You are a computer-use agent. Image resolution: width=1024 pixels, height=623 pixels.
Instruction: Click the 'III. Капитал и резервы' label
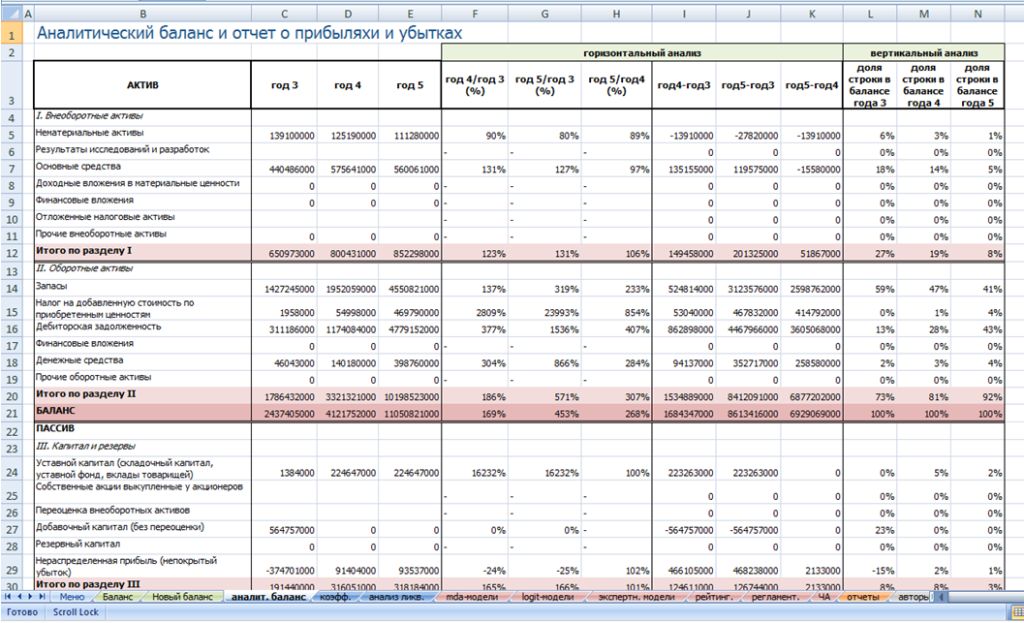tap(86, 446)
